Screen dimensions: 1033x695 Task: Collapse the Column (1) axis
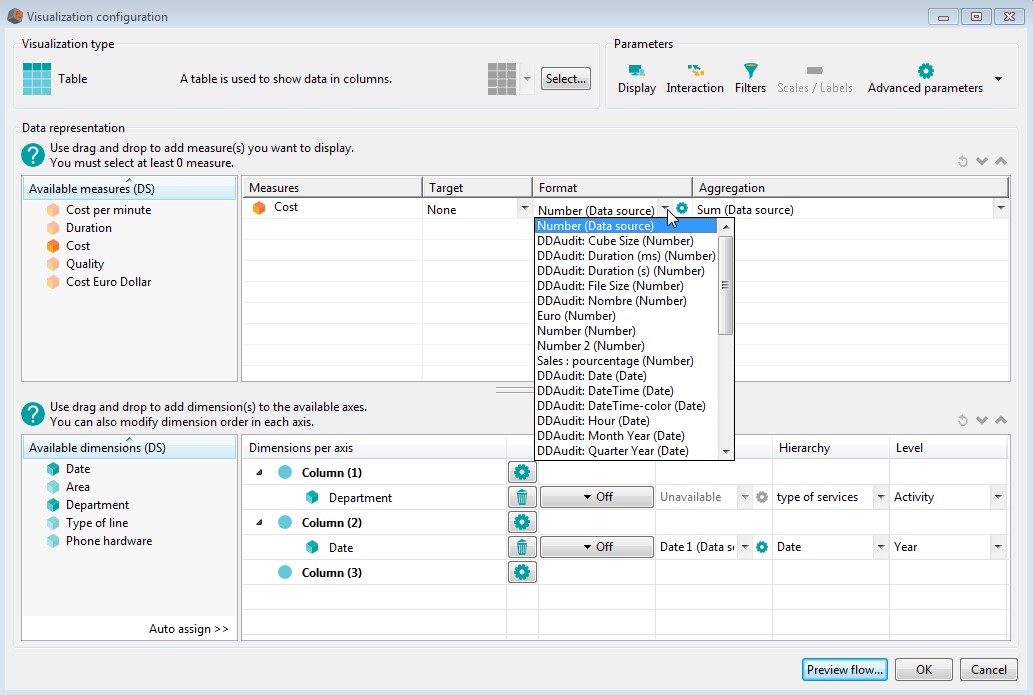pos(260,472)
